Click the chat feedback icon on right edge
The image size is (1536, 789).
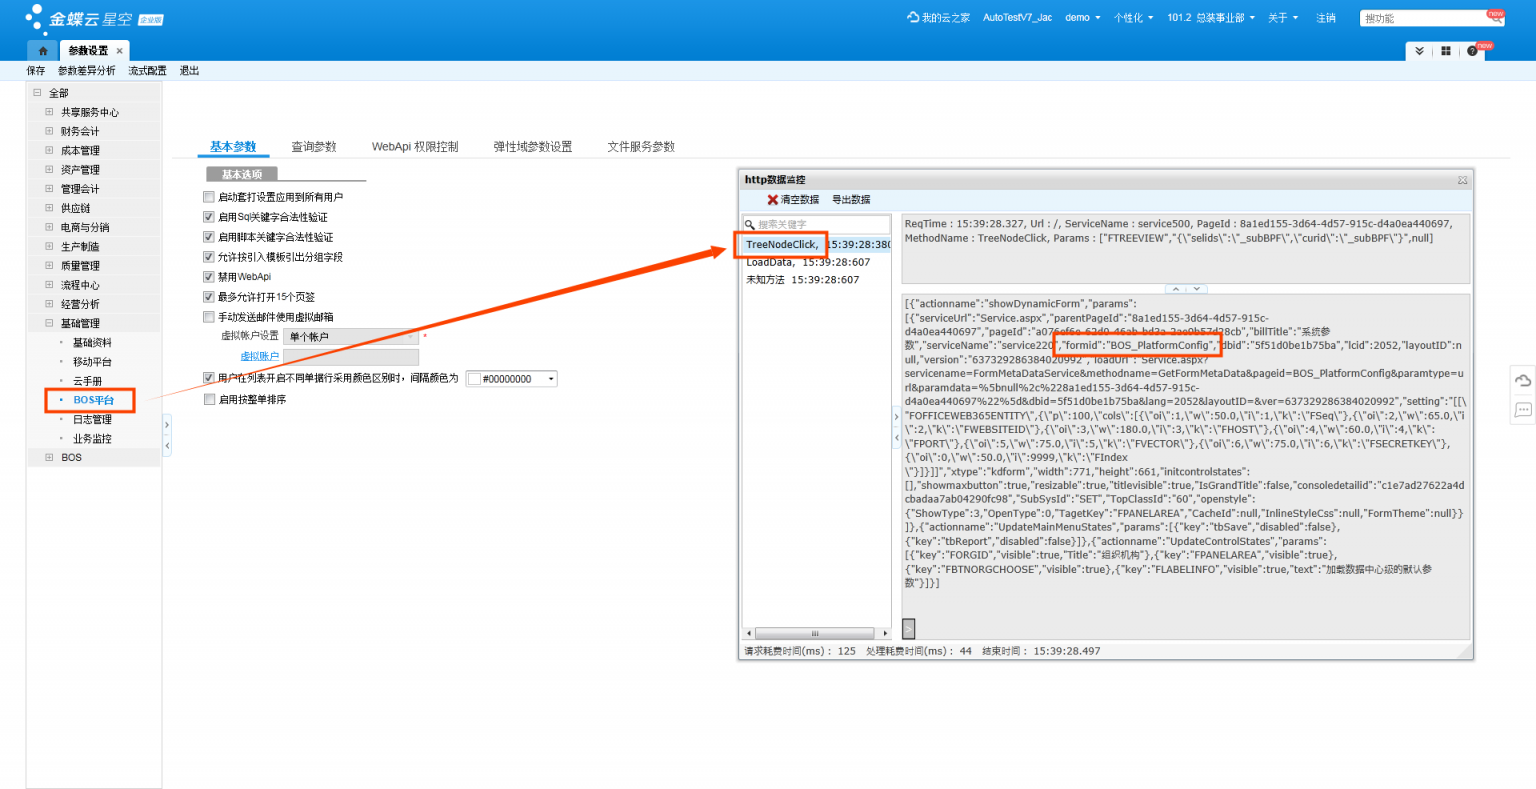pyautogui.click(x=1522, y=409)
